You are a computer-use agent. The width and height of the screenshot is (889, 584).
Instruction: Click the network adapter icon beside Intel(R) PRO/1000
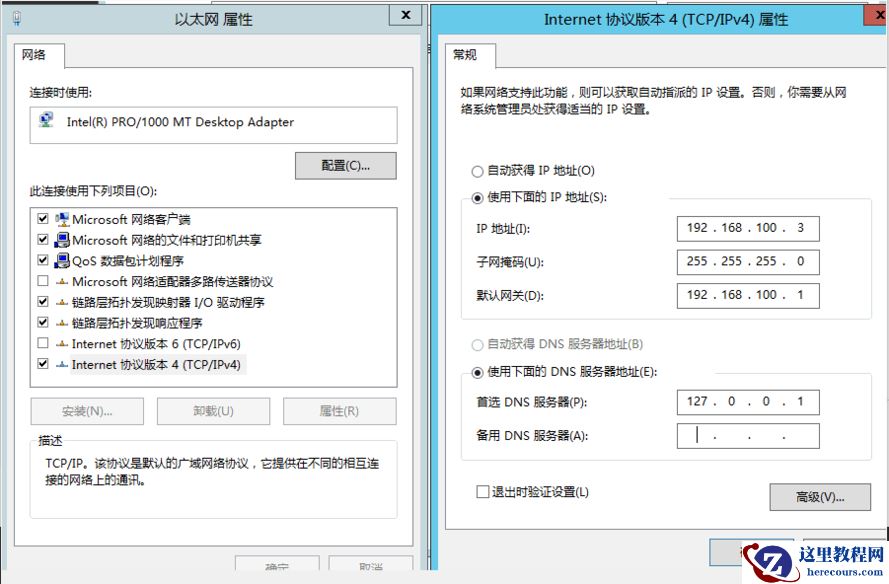click(x=46, y=120)
